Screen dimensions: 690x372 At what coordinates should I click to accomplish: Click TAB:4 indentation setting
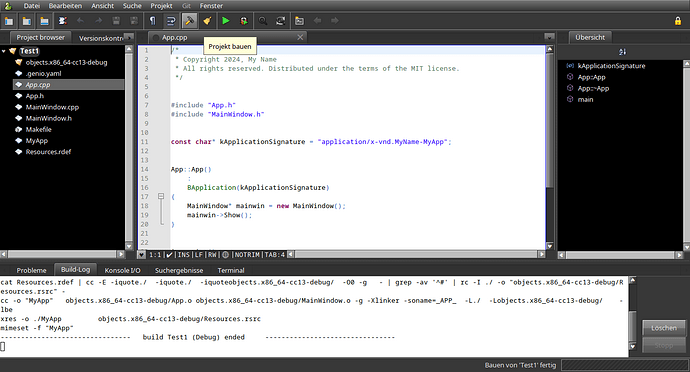[x=275, y=254]
